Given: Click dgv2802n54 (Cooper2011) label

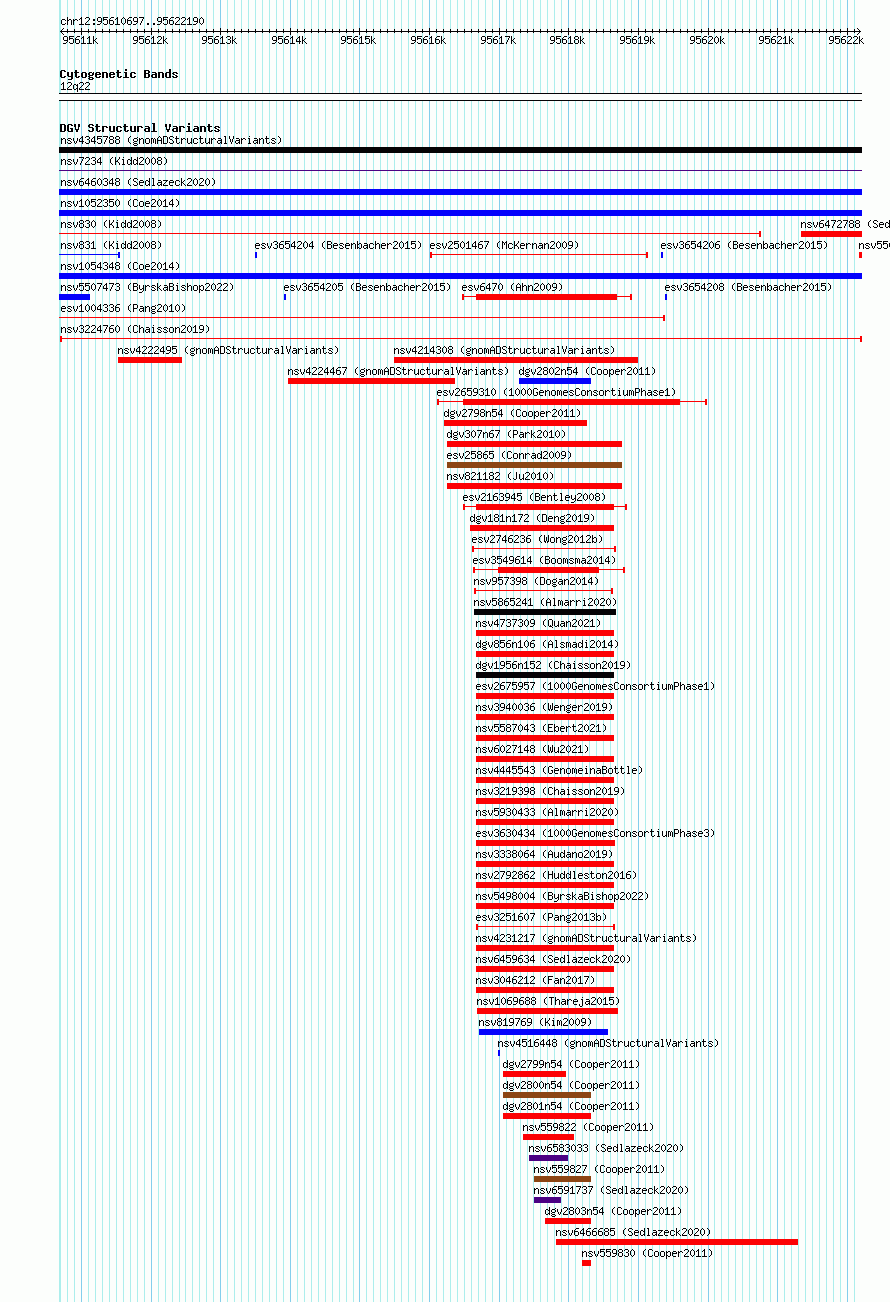Looking at the screenshot, I should [588, 371].
